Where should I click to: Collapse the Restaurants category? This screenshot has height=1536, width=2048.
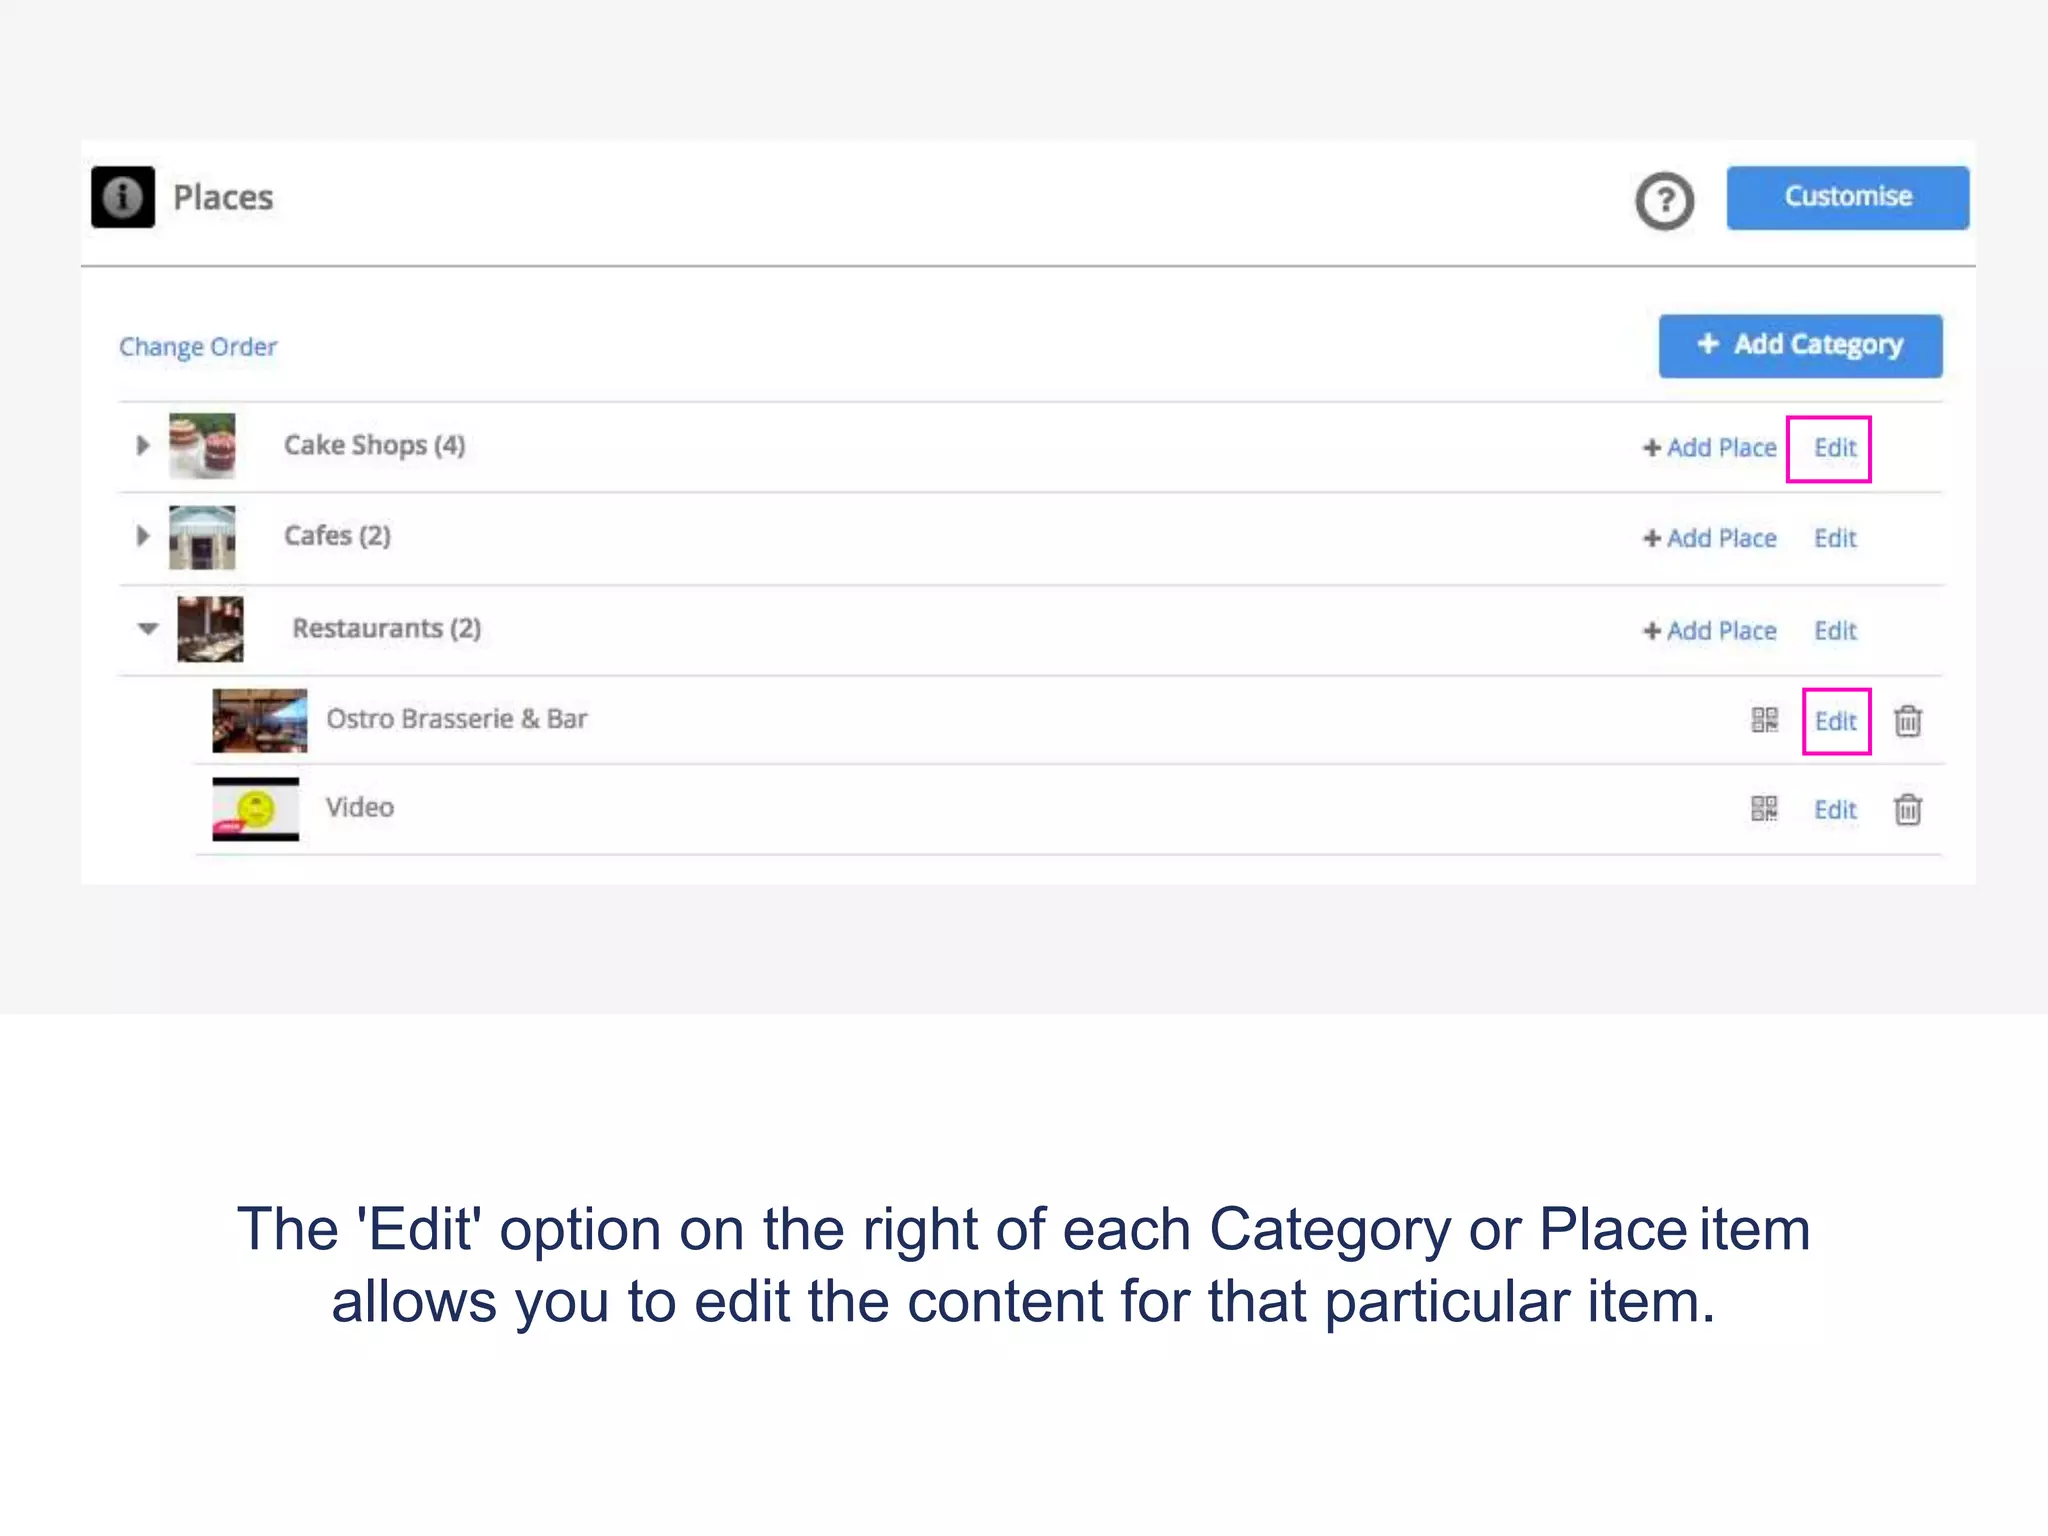click(x=148, y=629)
